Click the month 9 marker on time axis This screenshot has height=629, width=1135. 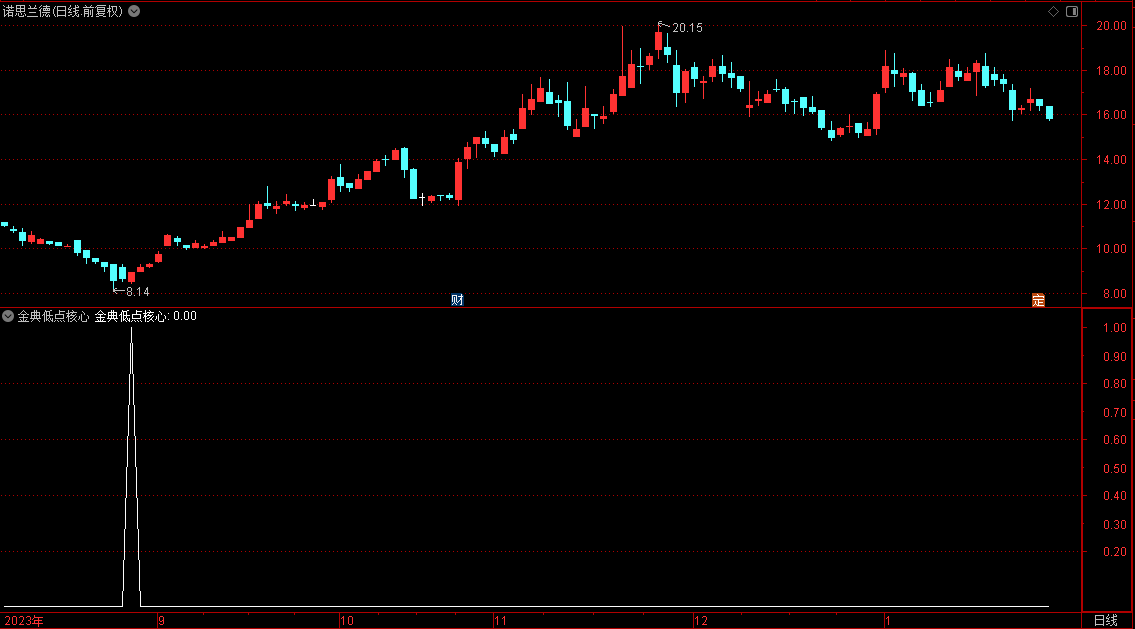click(x=161, y=621)
